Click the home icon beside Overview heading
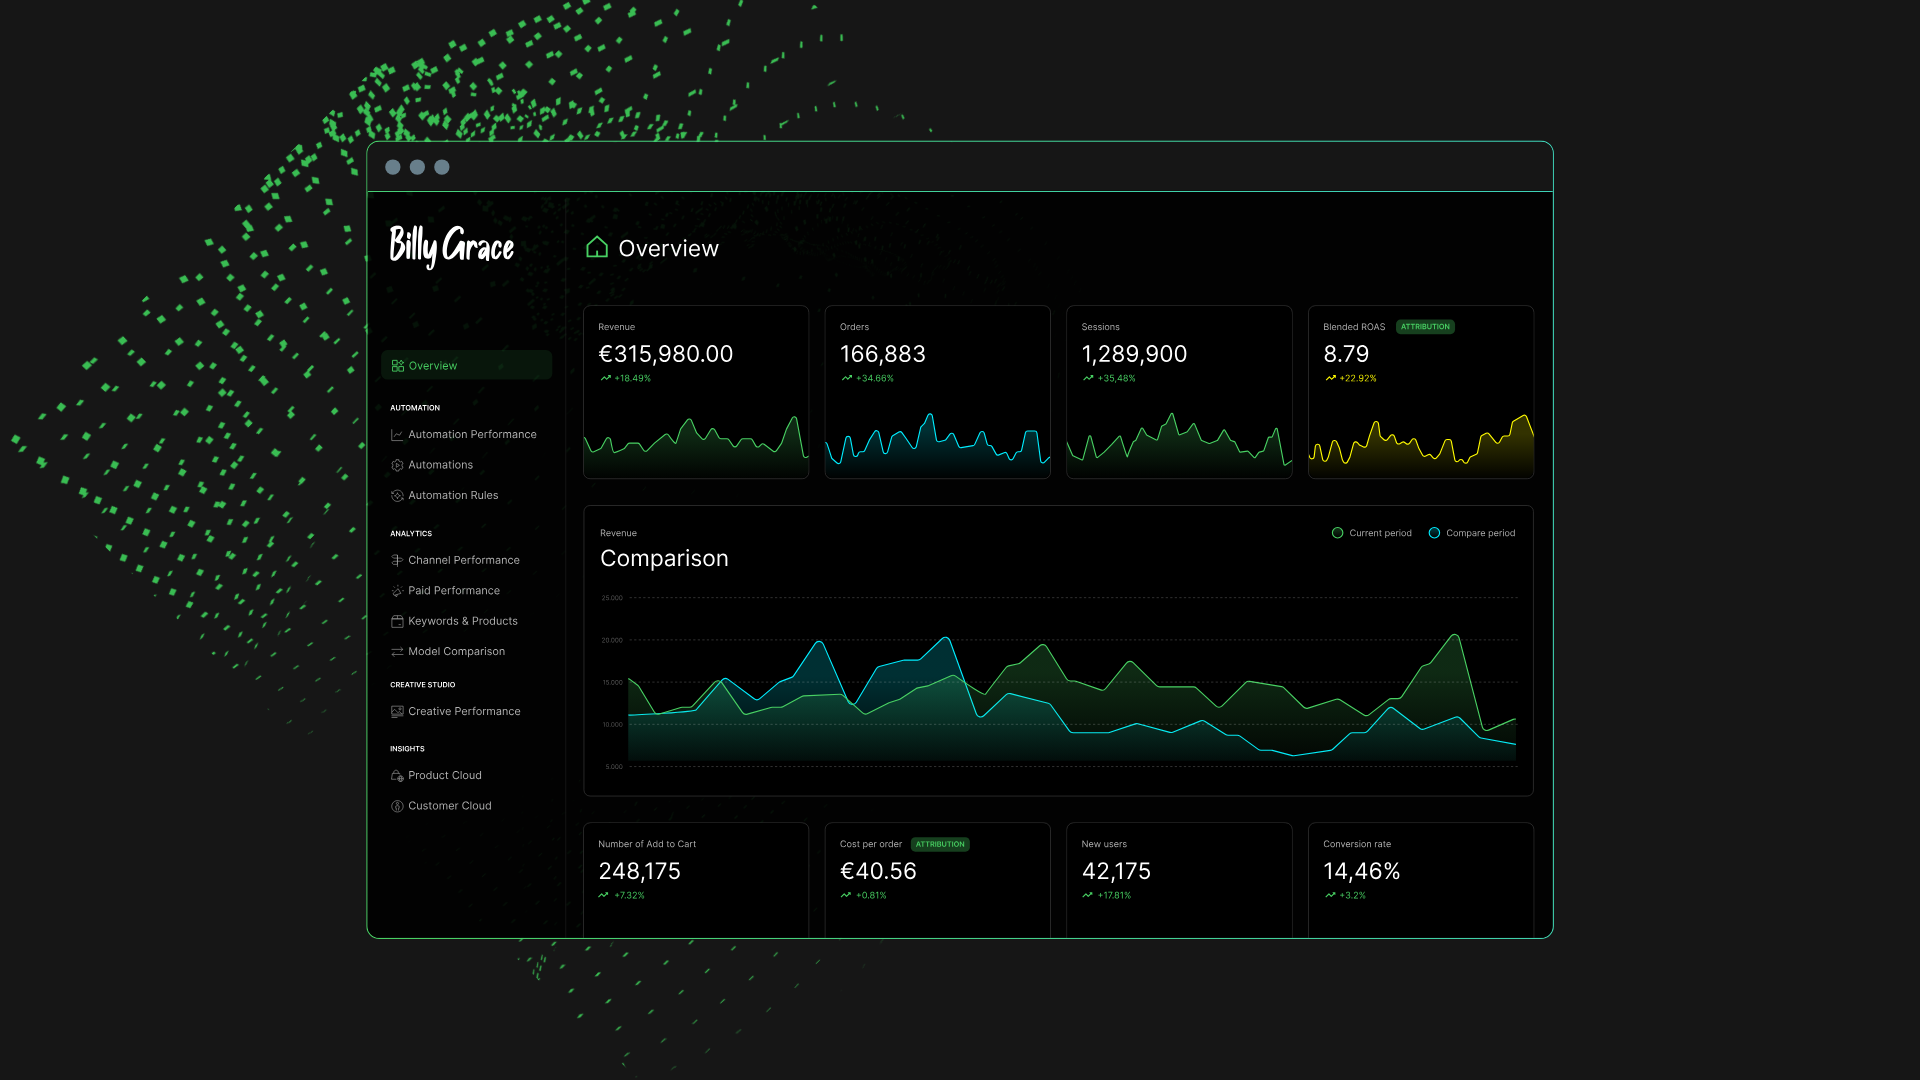 (x=597, y=247)
